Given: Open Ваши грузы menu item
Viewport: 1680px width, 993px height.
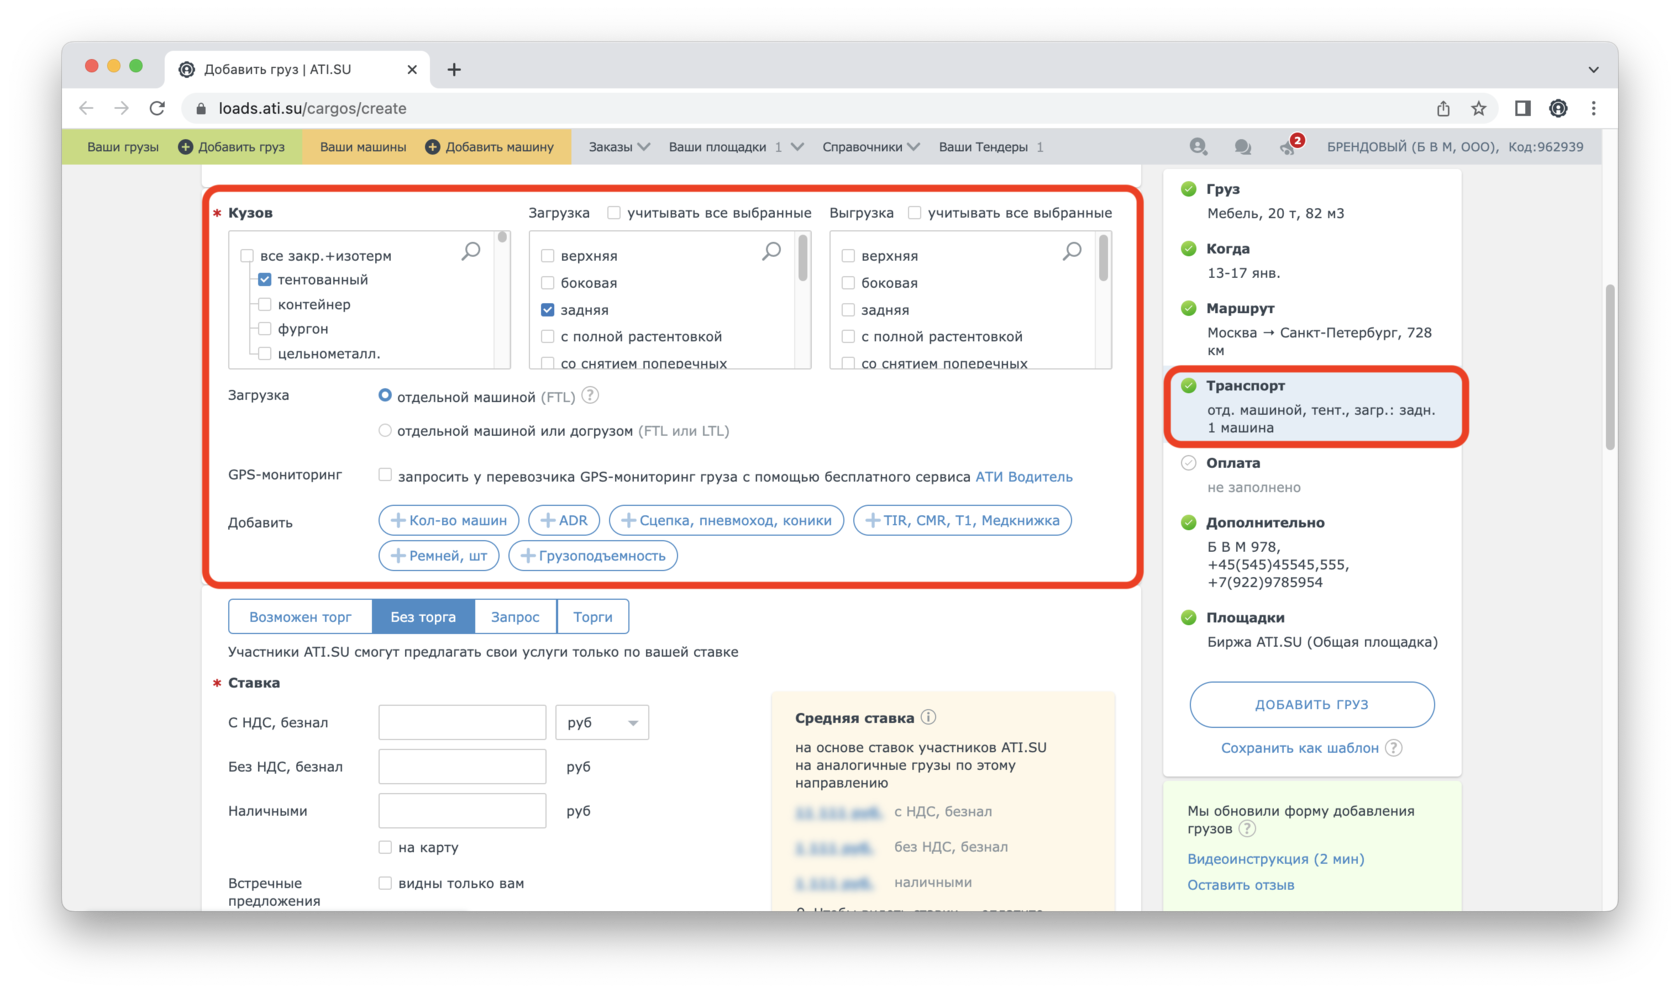Looking at the screenshot, I should pos(123,147).
